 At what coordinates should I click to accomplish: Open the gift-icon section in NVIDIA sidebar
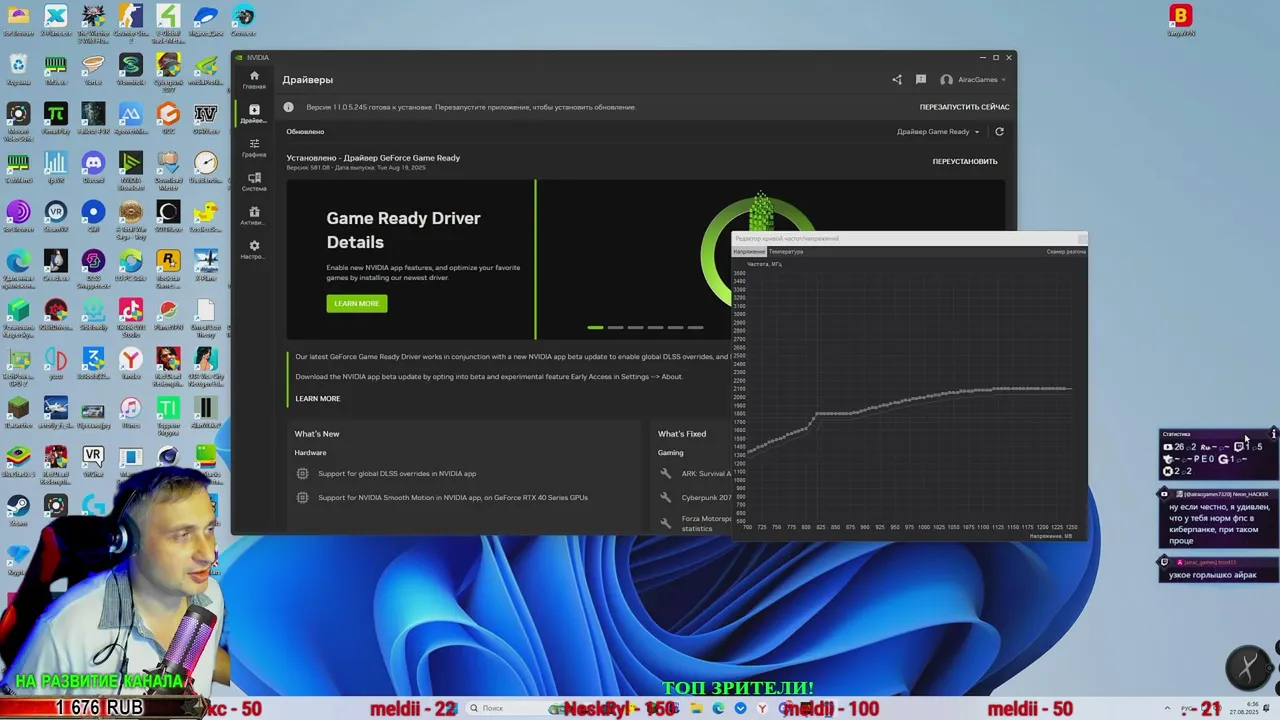254,216
